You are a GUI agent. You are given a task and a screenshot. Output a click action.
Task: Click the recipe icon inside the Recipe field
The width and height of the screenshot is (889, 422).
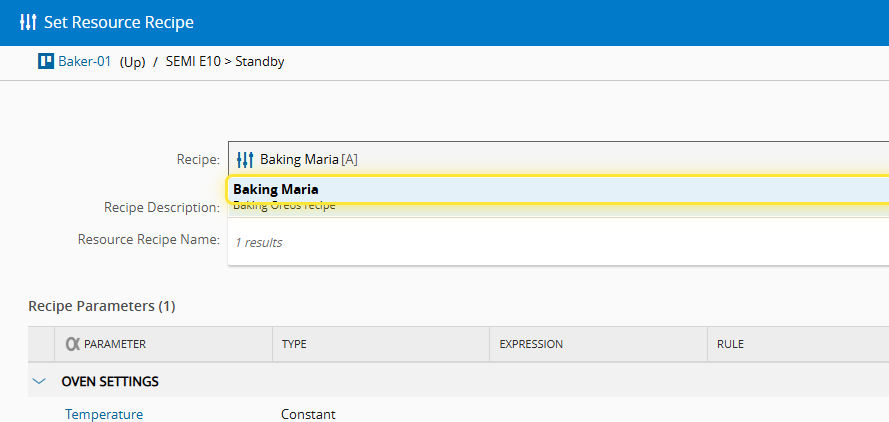point(245,159)
